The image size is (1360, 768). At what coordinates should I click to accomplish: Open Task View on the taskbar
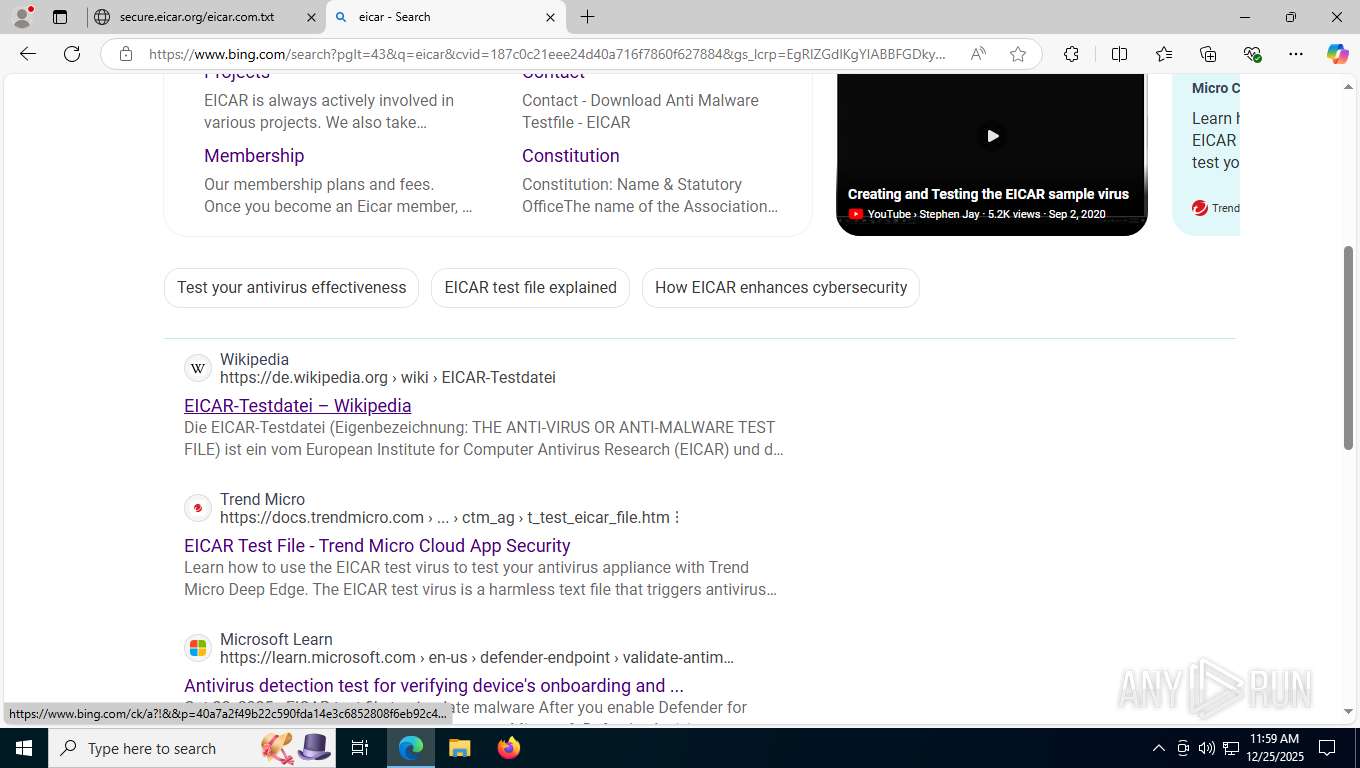pyautogui.click(x=360, y=748)
